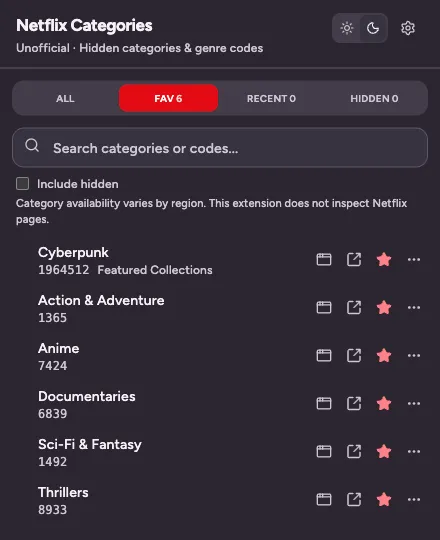This screenshot has height=540, width=440.
Task: Open Anime in new tab icon
Action: pyautogui.click(x=354, y=355)
